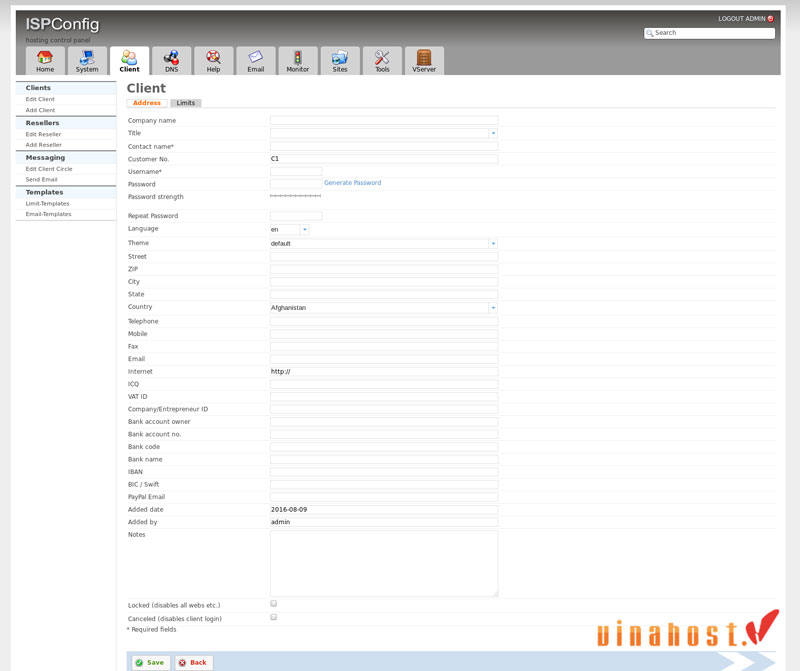800x671 pixels.
Task: Focus the Added date field
Action: (x=384, y=510)
